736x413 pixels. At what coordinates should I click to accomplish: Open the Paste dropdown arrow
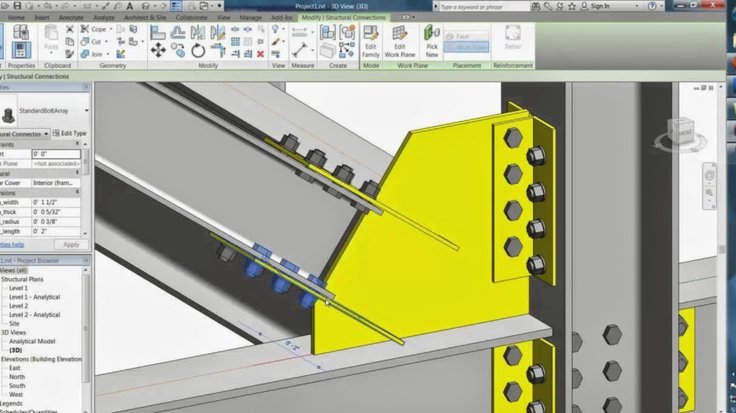point(51,54)
